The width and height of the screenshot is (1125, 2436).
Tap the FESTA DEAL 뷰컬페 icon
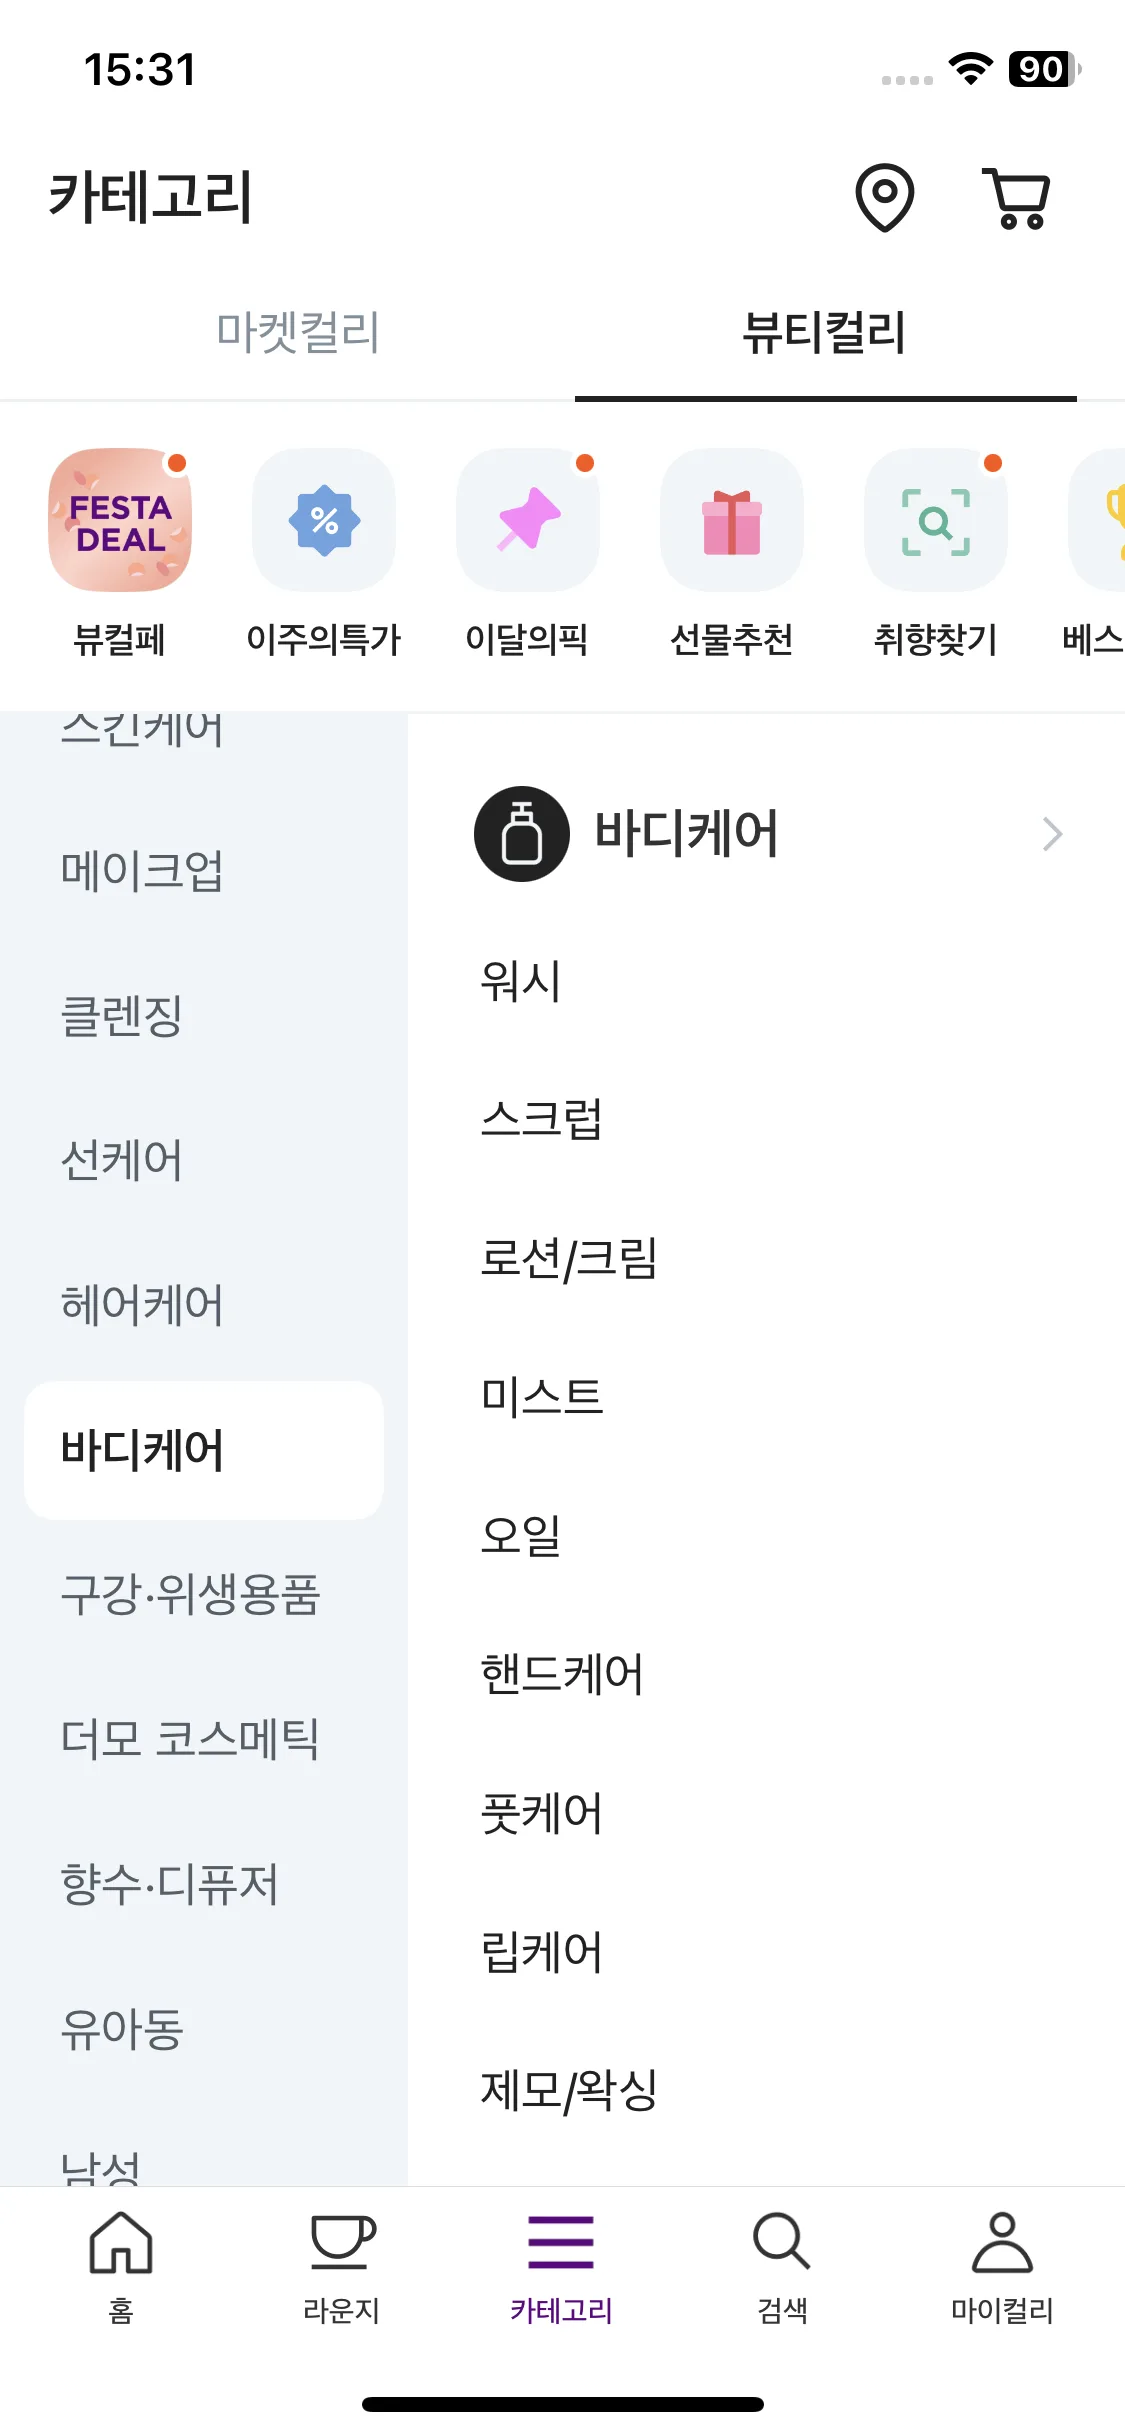tap(120, 520)
